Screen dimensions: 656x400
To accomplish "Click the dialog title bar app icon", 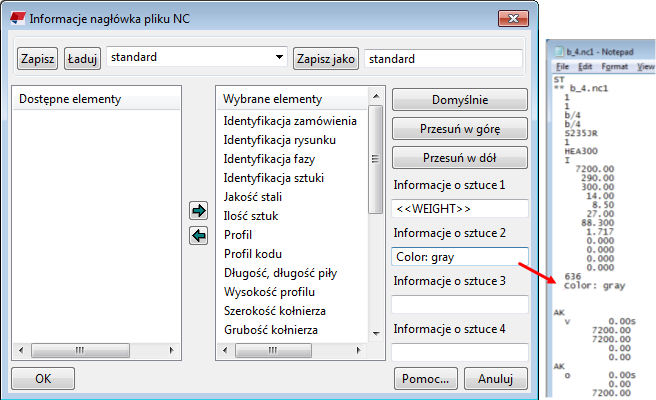I will pos(15,19).
